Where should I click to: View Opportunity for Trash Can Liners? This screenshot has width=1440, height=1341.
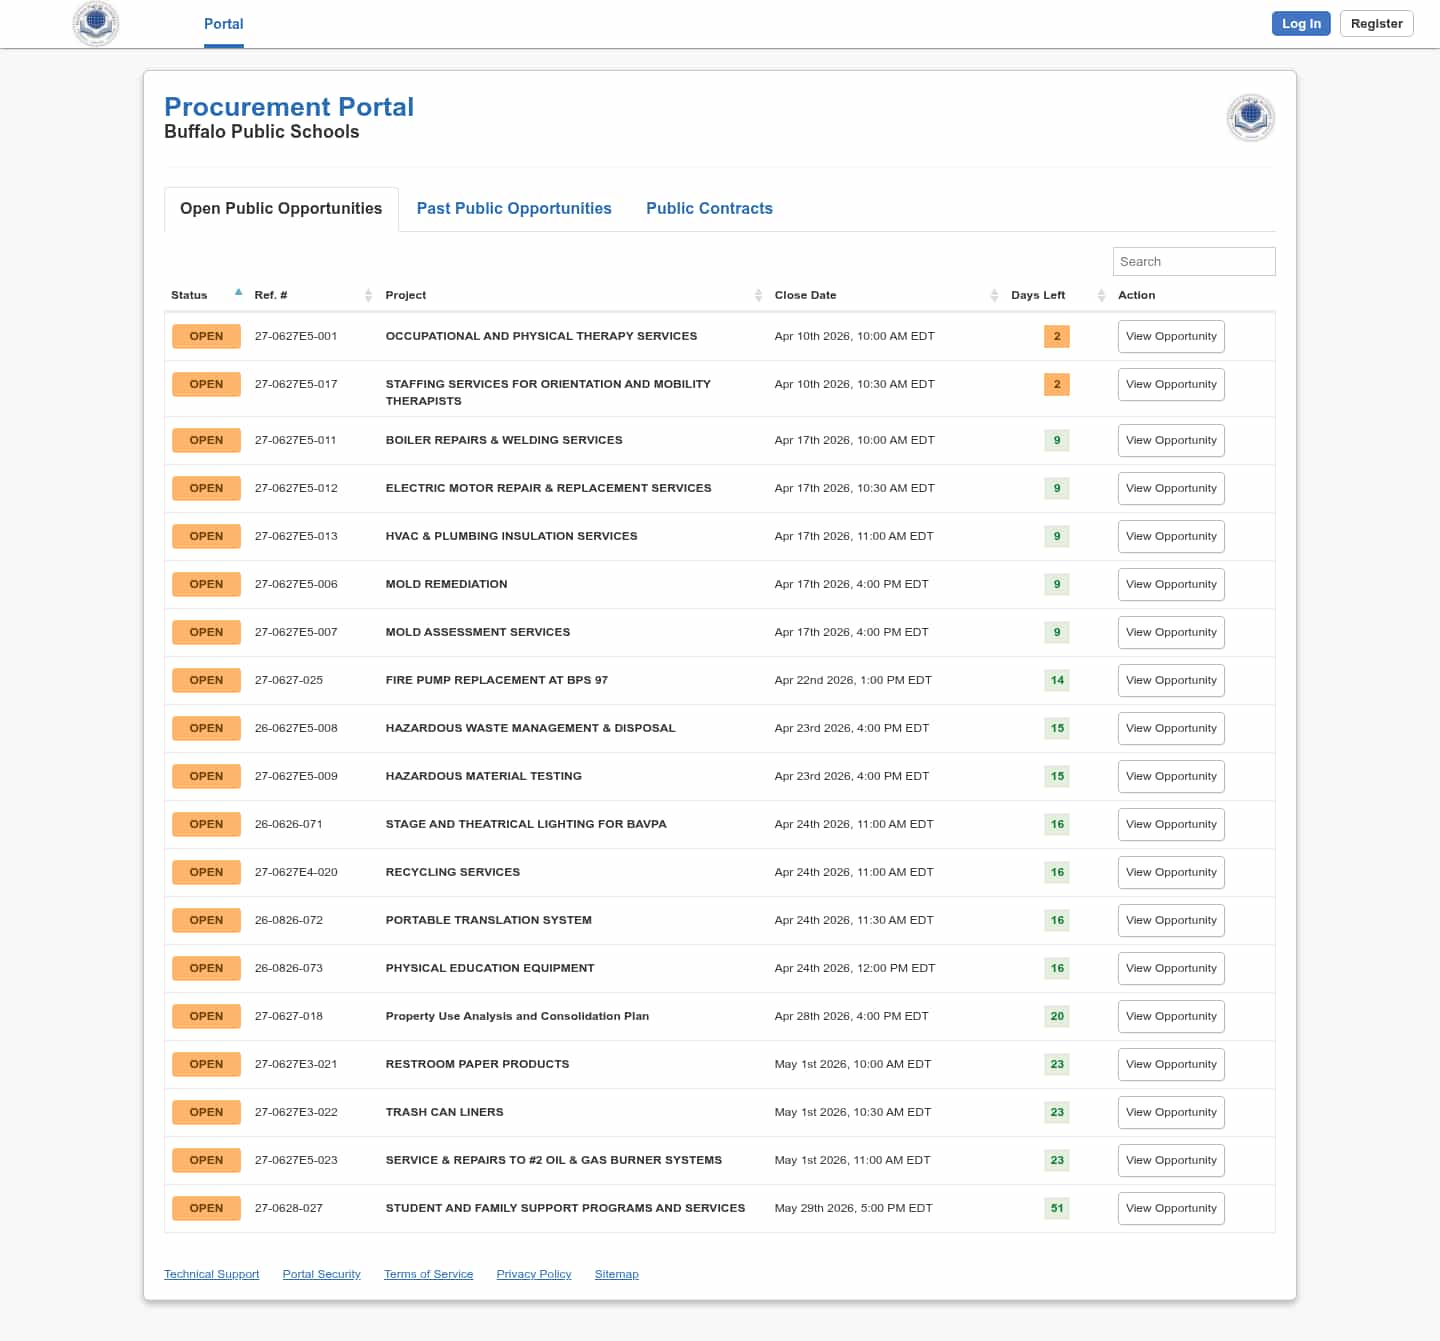coord(1170,1112)
